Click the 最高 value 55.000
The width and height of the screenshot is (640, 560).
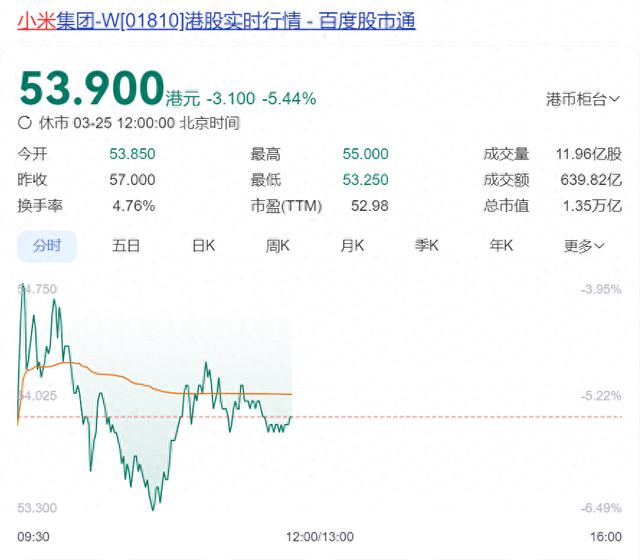pyautogui.click(x=365, y=154)
